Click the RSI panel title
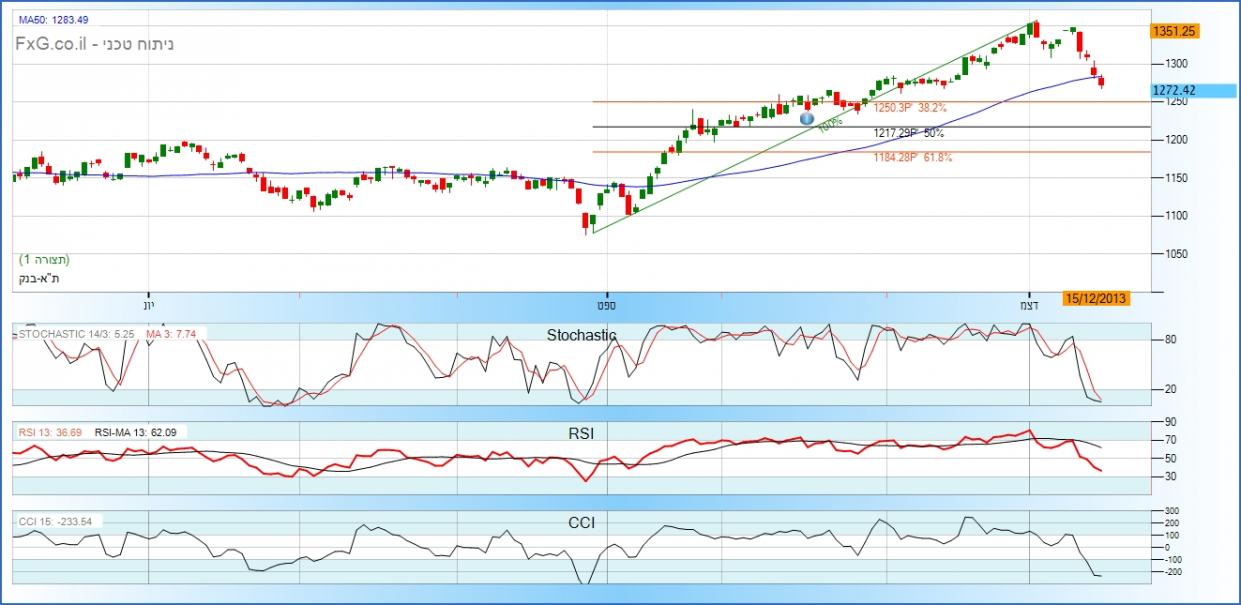The image size is (1241, 605). point(581,433)
